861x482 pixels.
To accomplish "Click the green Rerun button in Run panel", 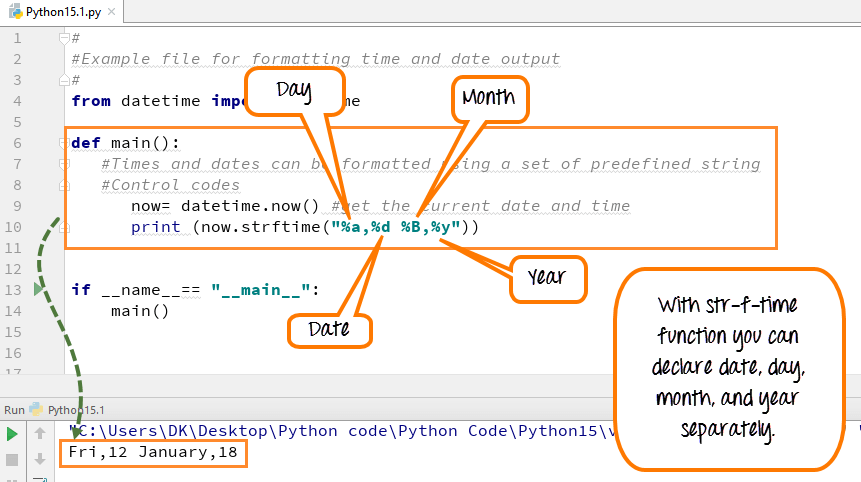I will pos(12,434).
